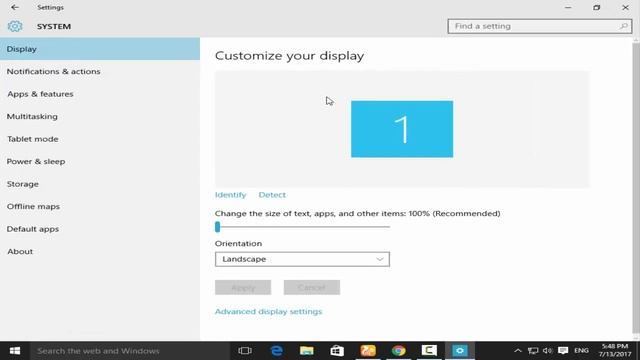Click the search magnifier in Find a setting
640x360 pixels.
(623, 26)
